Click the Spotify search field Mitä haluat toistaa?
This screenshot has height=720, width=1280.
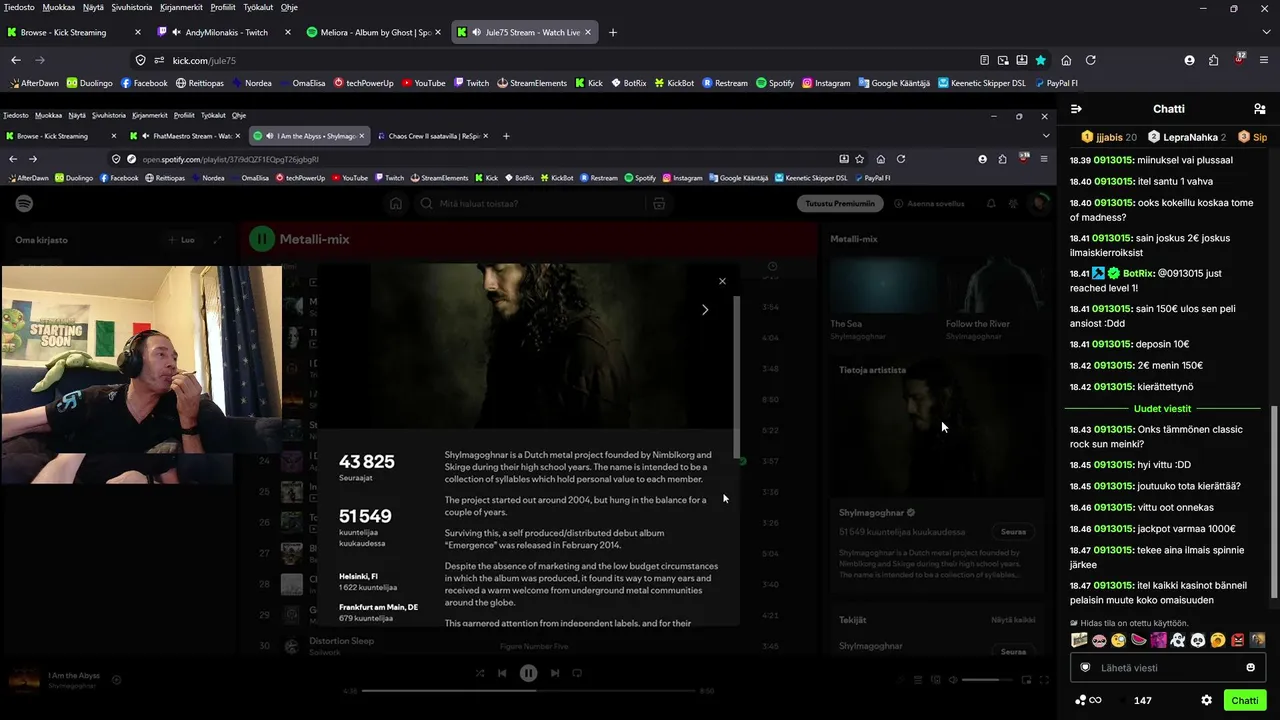[x=530, y=204]
